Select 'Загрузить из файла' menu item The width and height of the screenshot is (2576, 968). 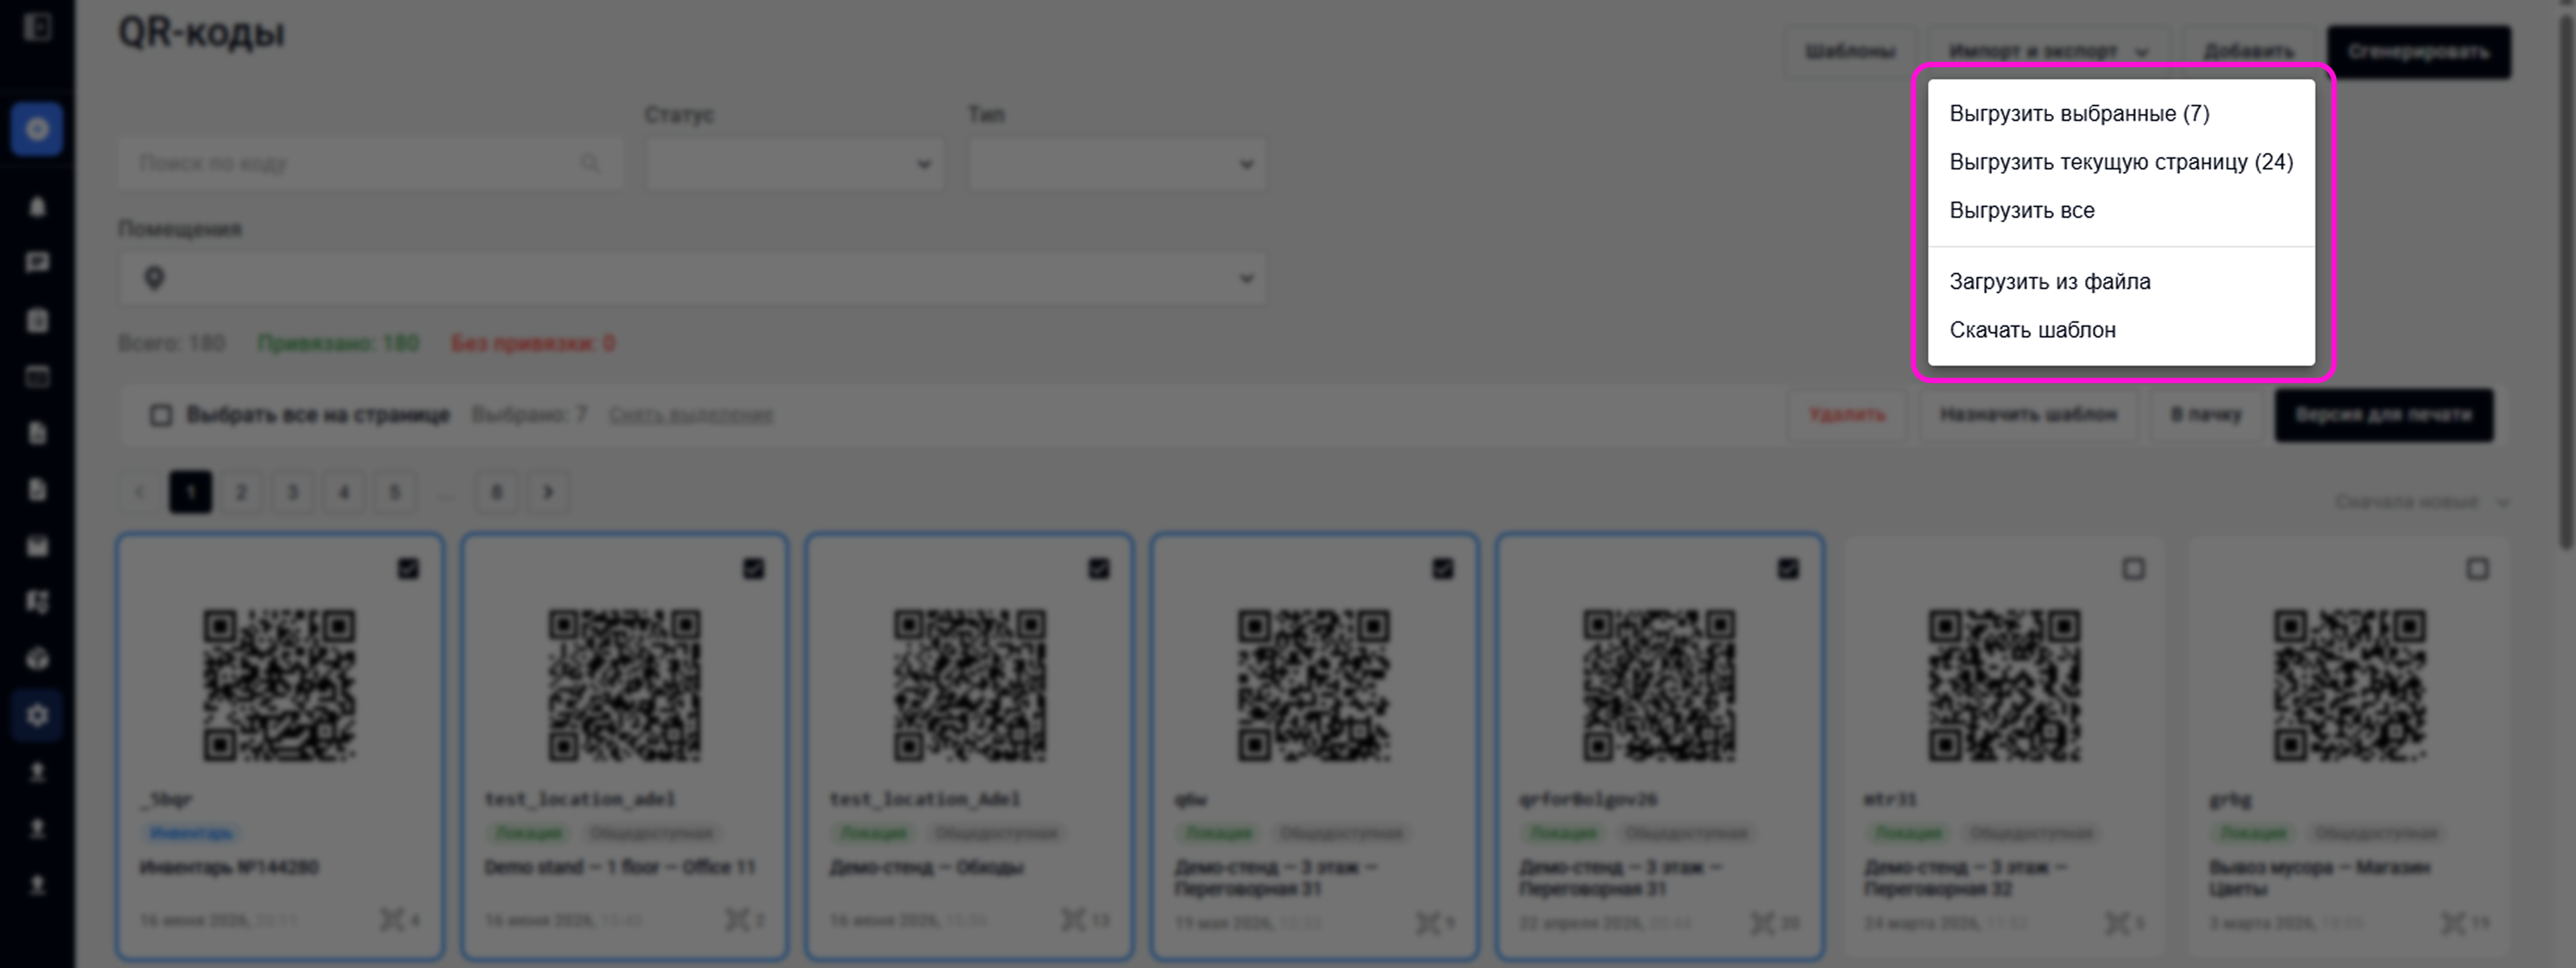click(x=2121, y=281)
